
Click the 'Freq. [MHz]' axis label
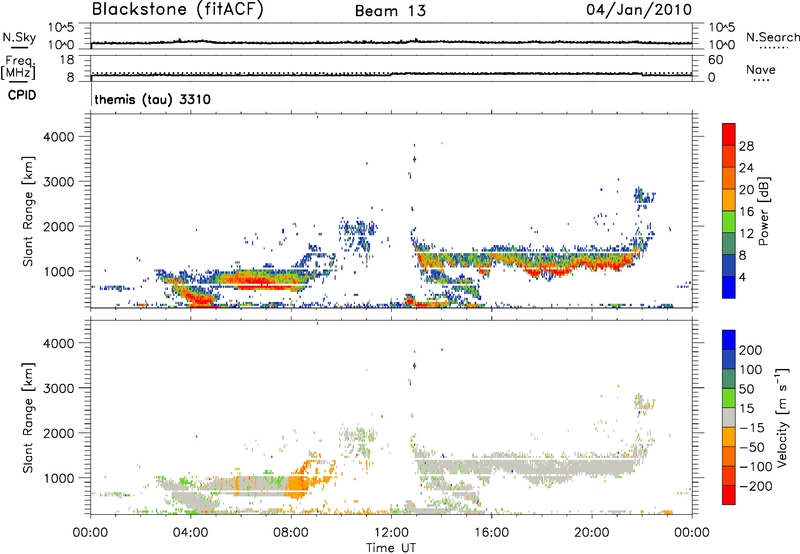[18, 68]
